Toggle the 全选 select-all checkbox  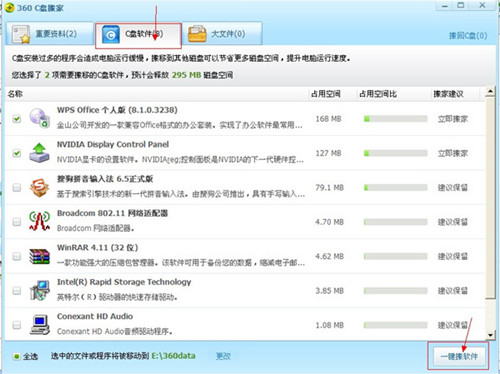point(16,356)
